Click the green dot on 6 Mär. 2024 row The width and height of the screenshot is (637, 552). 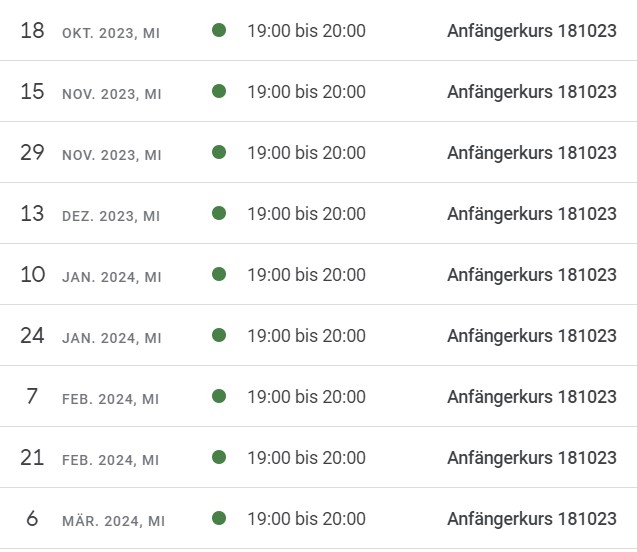pos(219,518)
